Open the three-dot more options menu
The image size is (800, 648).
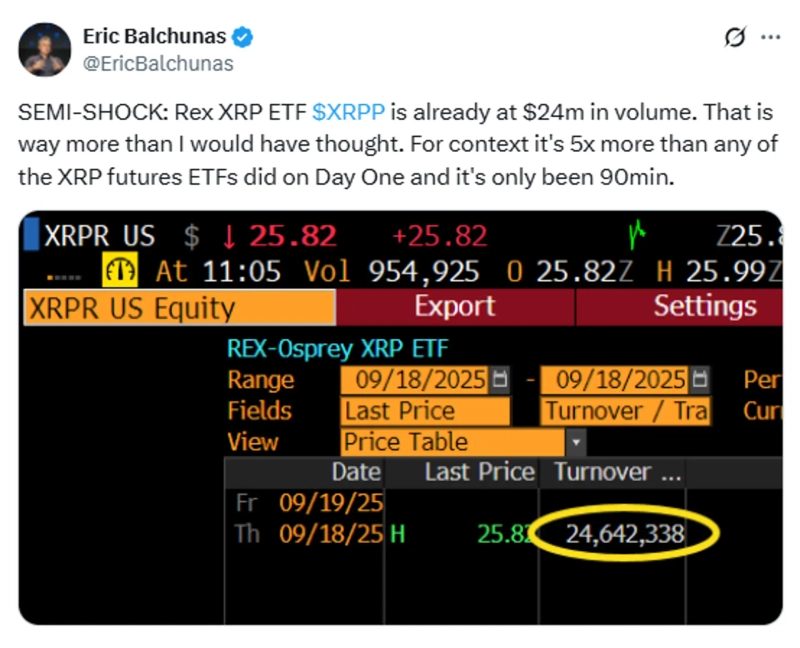(771, 38)
